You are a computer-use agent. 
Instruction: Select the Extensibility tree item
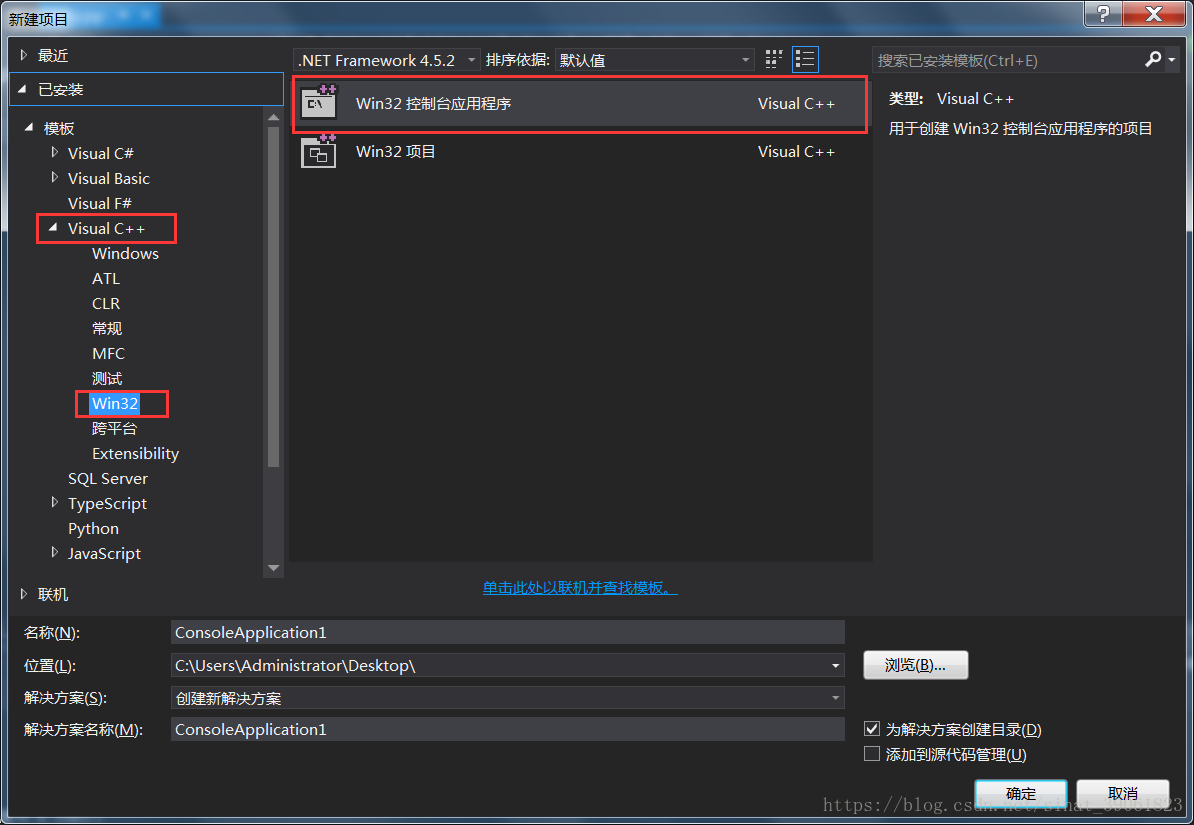pyautogui.click(x=136, y=453)
